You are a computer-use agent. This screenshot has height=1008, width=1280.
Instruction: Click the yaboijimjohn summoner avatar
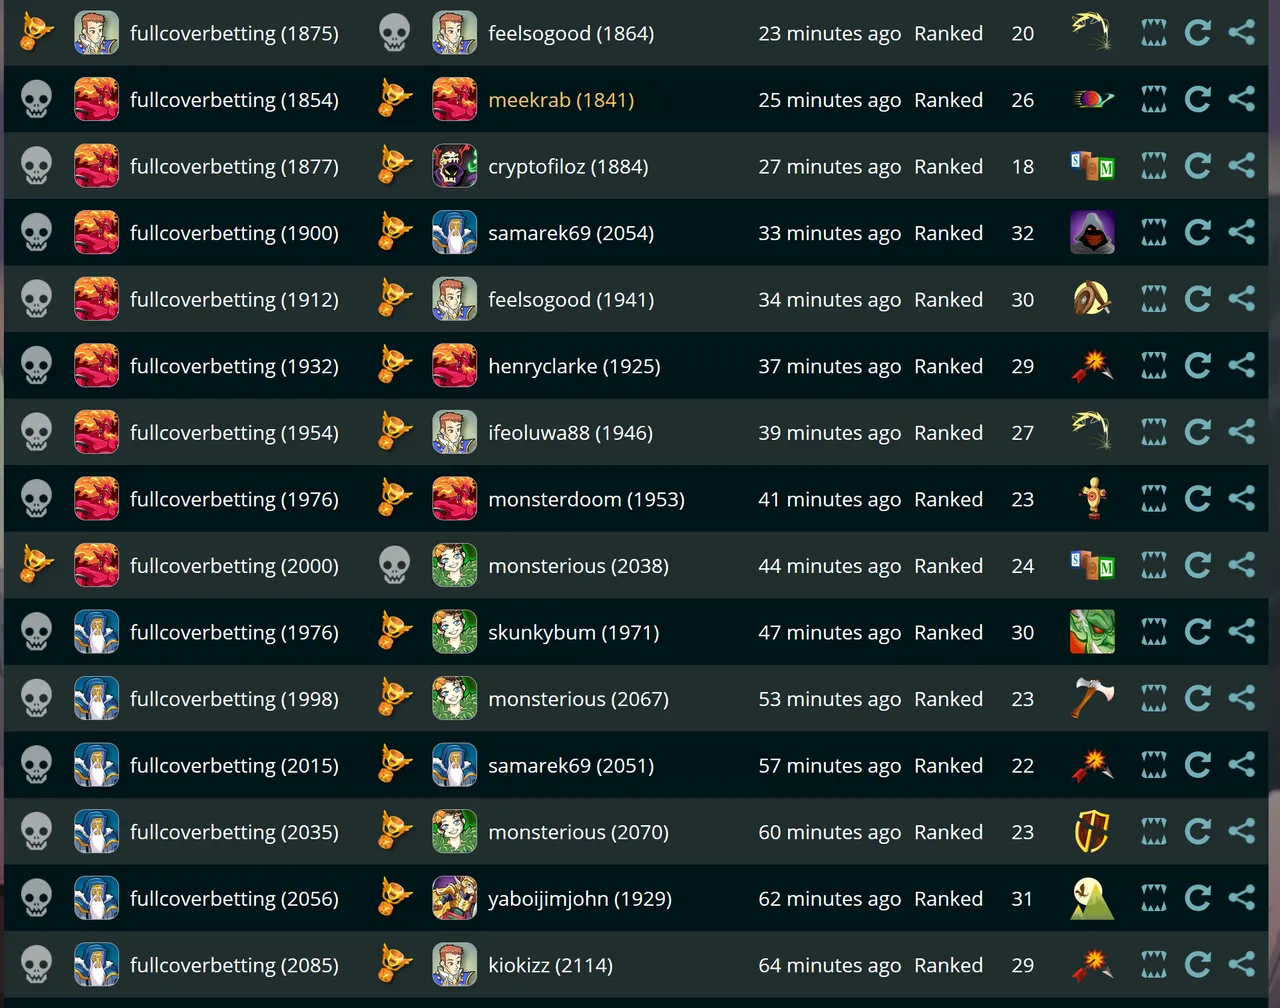454,898
